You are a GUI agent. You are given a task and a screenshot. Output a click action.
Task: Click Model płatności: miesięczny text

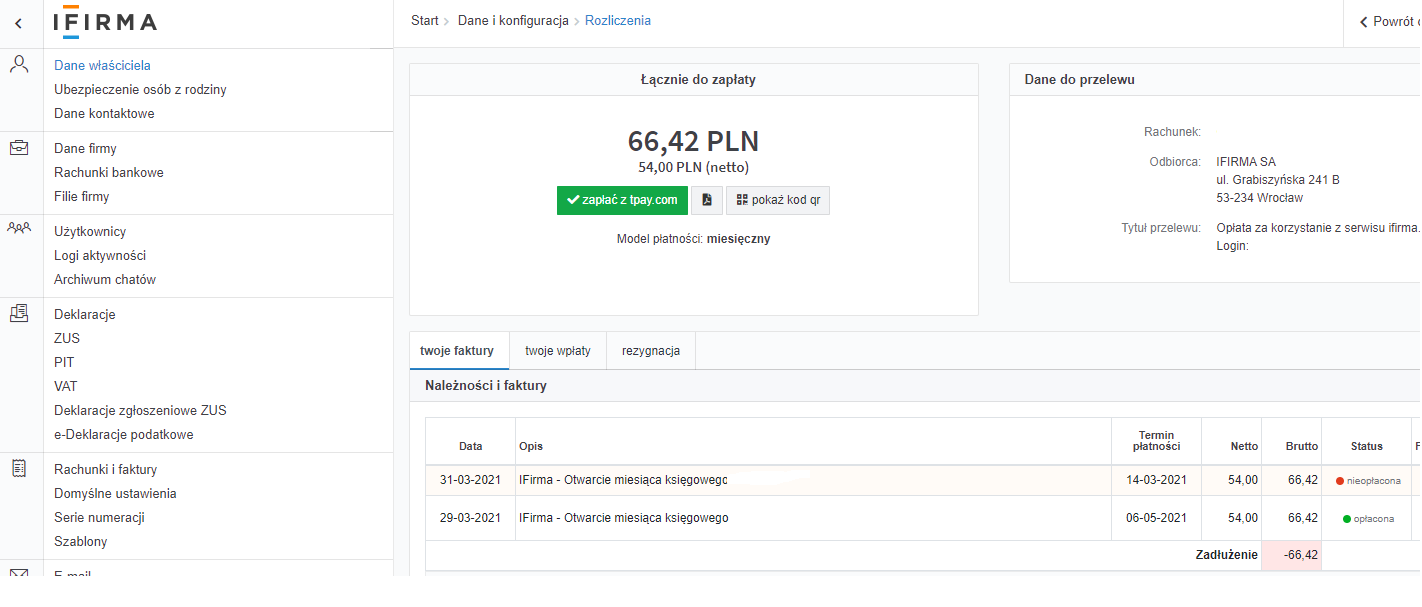point(693,239)
